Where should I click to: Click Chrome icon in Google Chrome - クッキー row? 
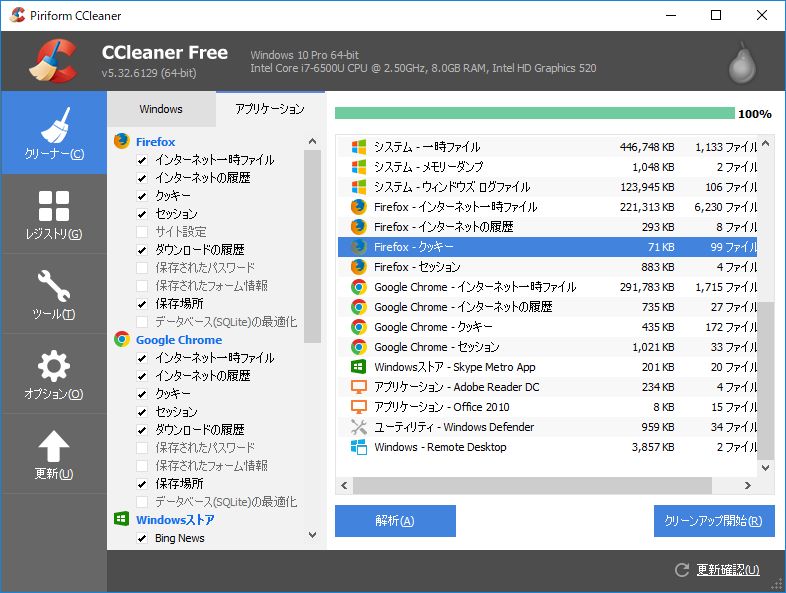pyautogui.click(x=359, y=327)
